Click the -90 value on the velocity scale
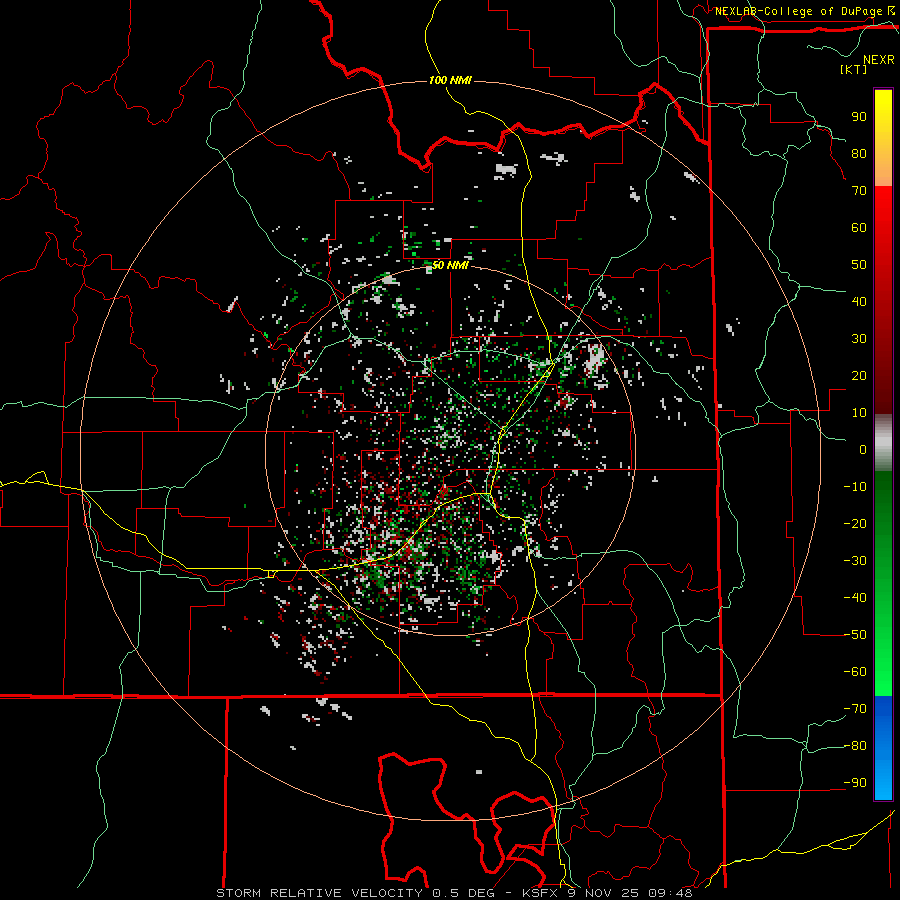This screenshot has height=900, width=900. coord(855,783)
